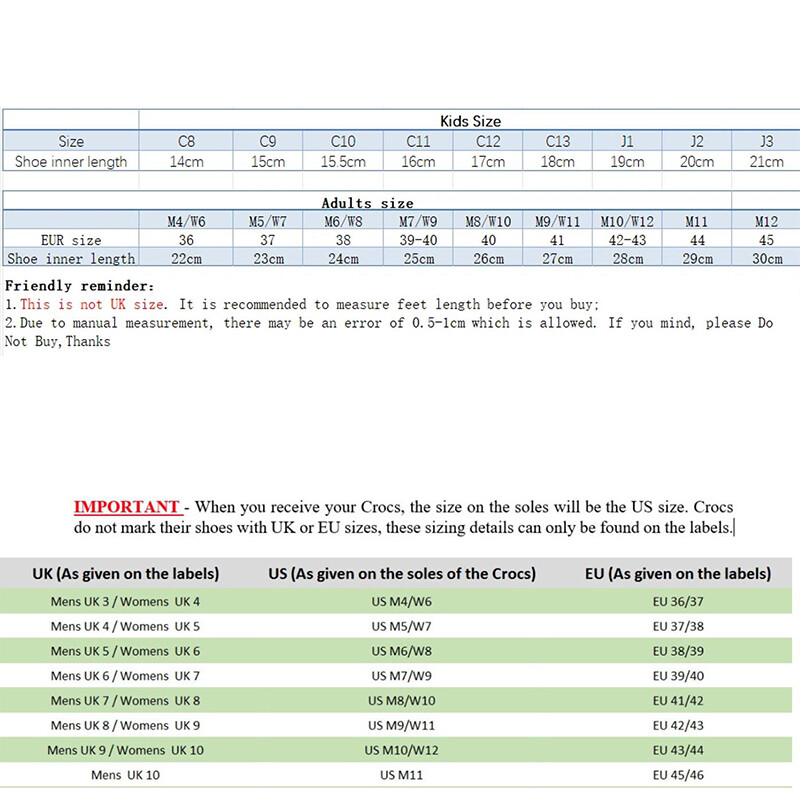Click the red underlined IMPORTANT word
This screenshot has width=800, height=800.
(127, 507)
